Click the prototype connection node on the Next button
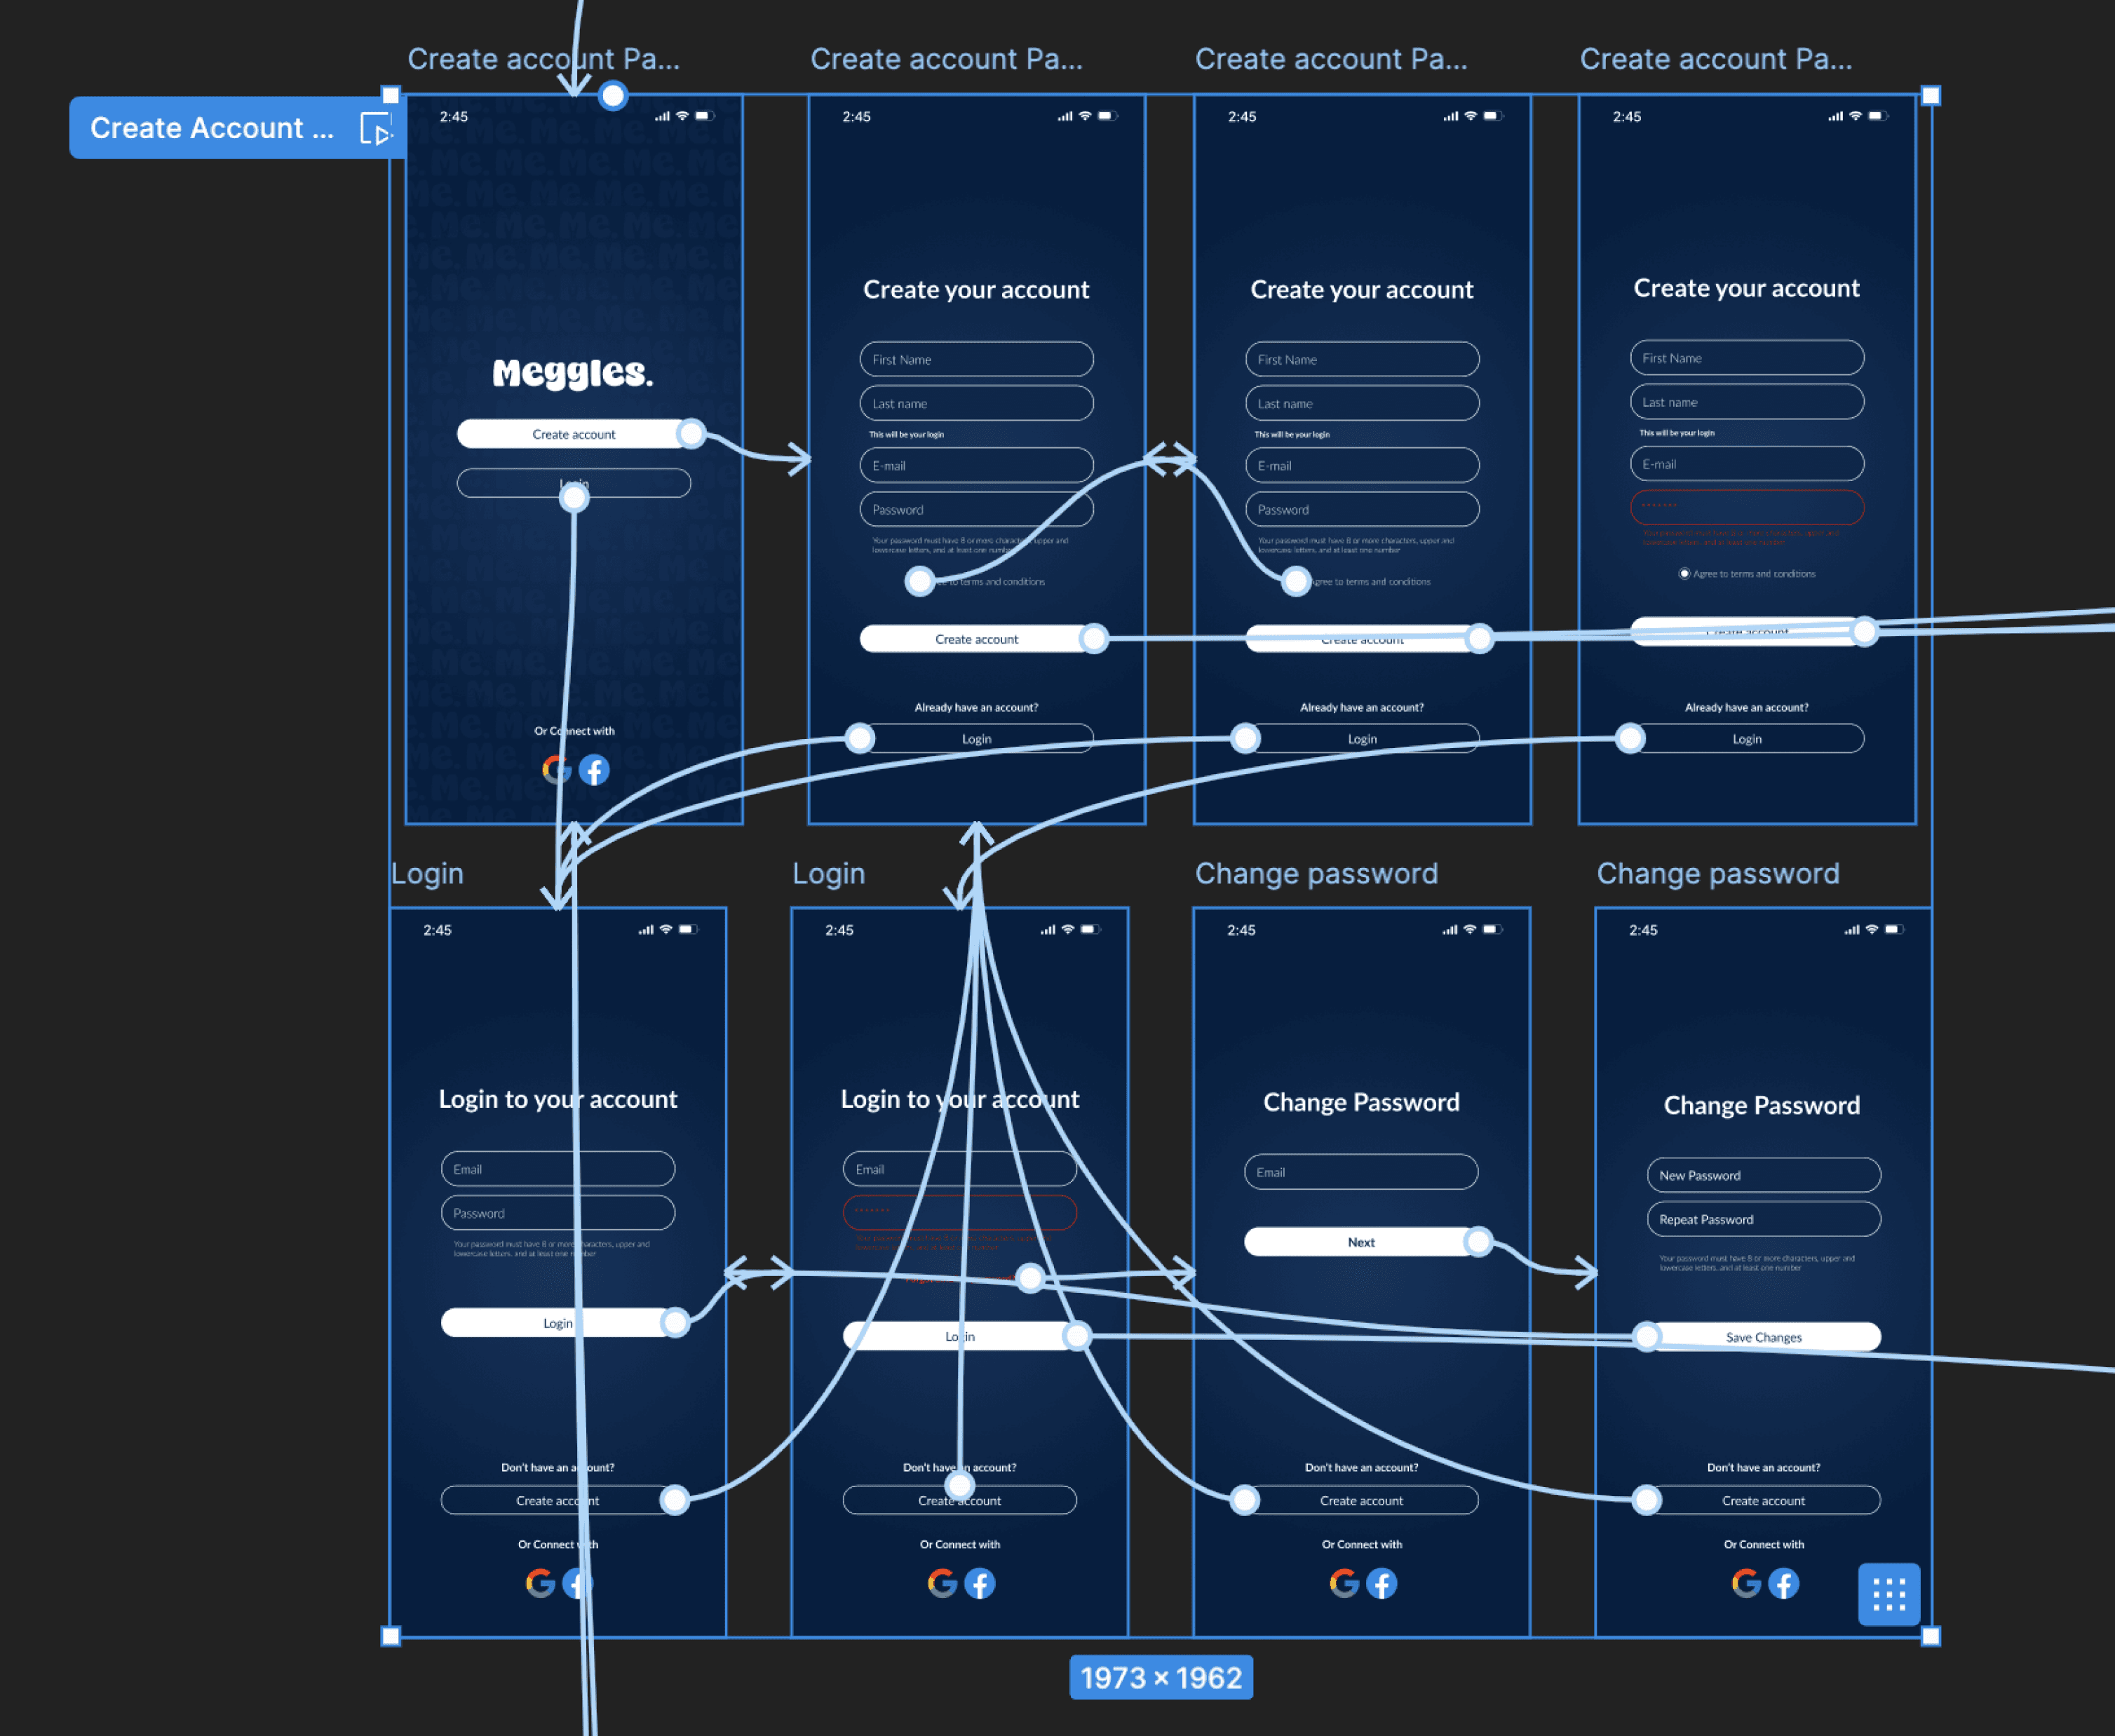Image resolution: width=2115 pixels, height=1736 pixels. (1477, 1242)
